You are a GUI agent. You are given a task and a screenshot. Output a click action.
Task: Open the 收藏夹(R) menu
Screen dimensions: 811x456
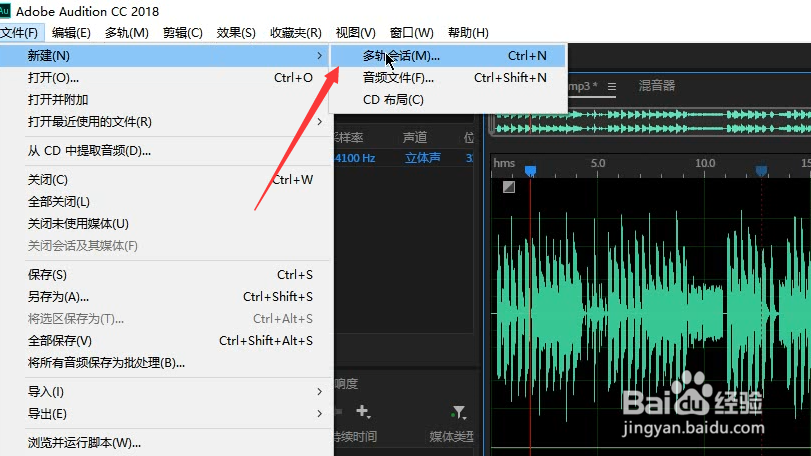[x=296, y=33]
